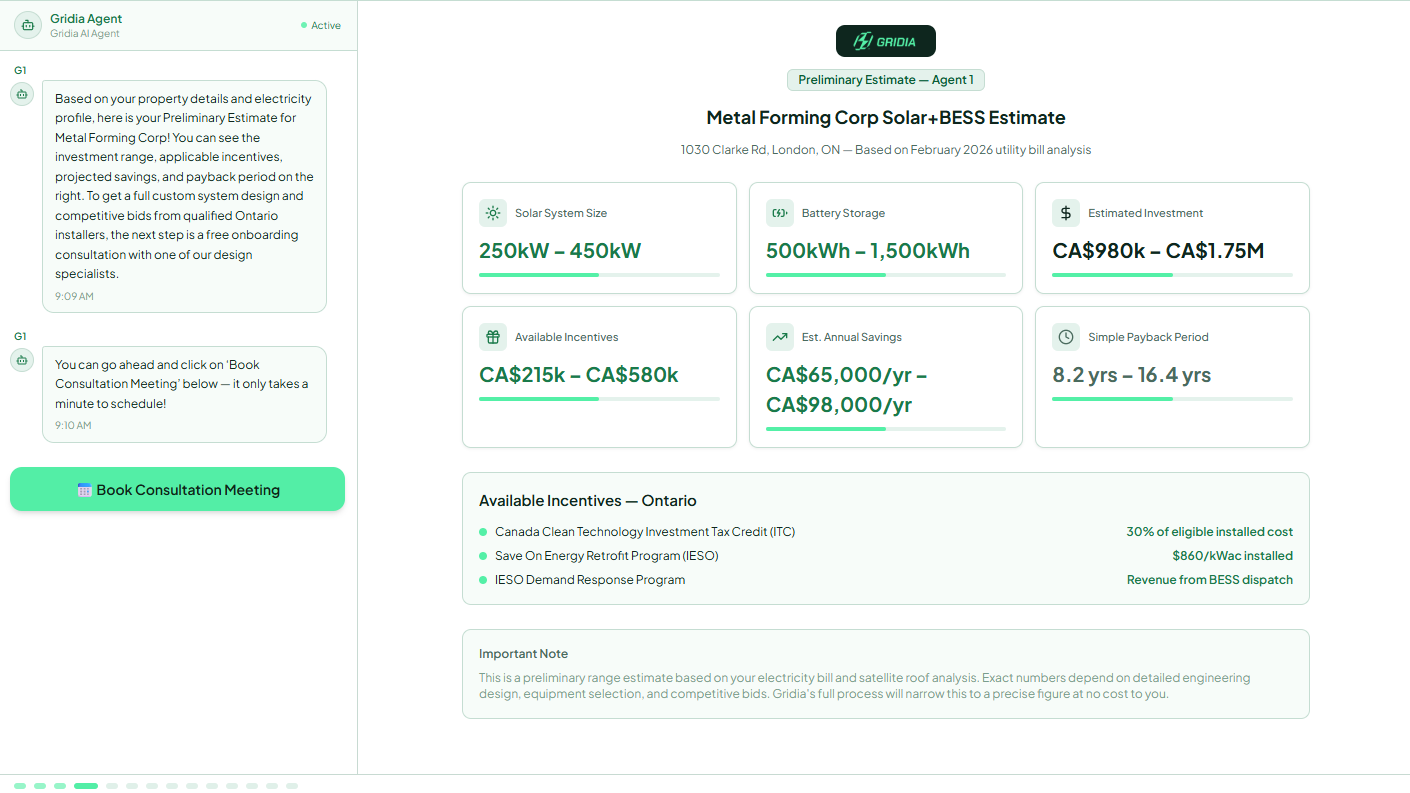
Task: Click 'IESO Demand Response Program'
Action: (x=590, y=580)
